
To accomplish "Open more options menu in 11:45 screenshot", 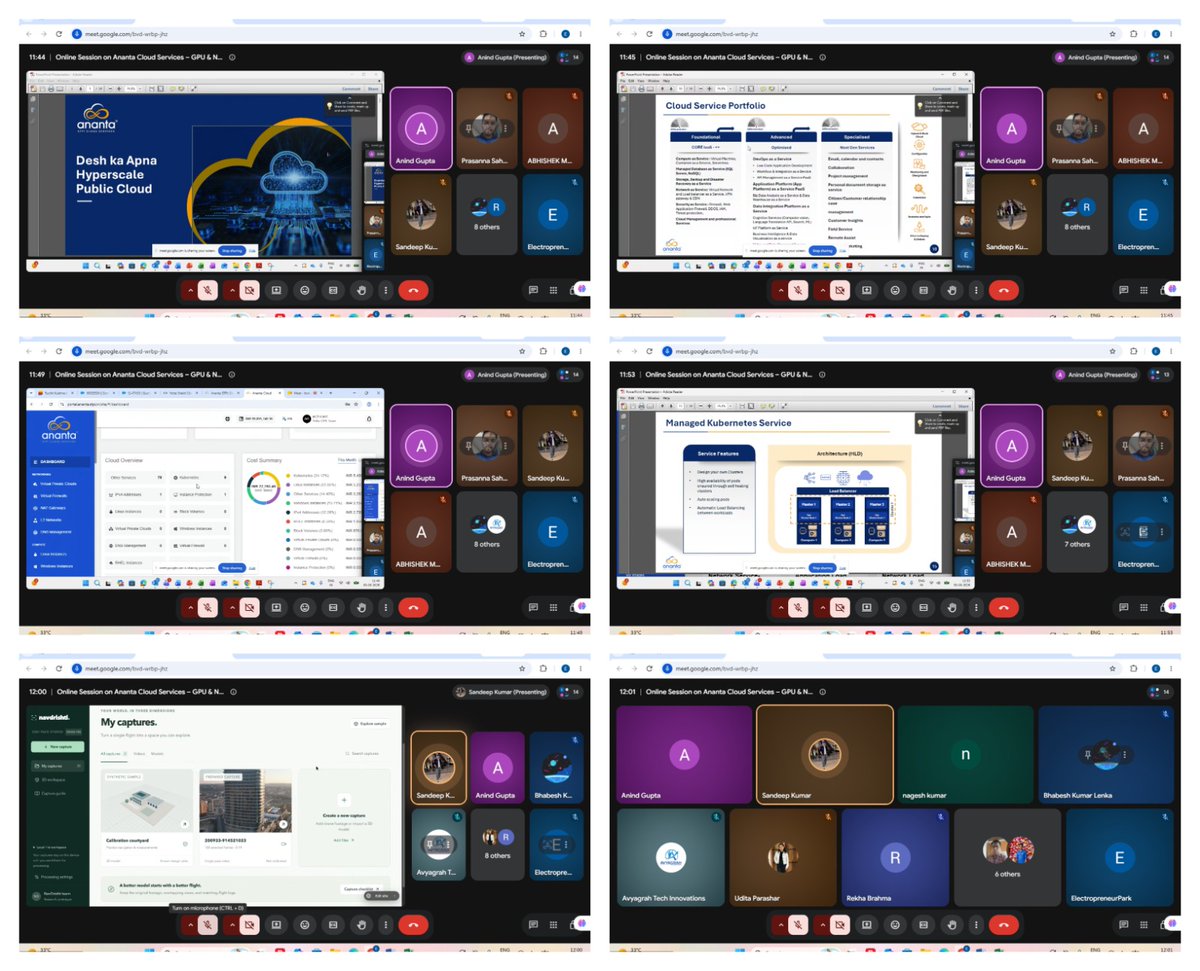I will pyautogui.click(x=975, y=290).
